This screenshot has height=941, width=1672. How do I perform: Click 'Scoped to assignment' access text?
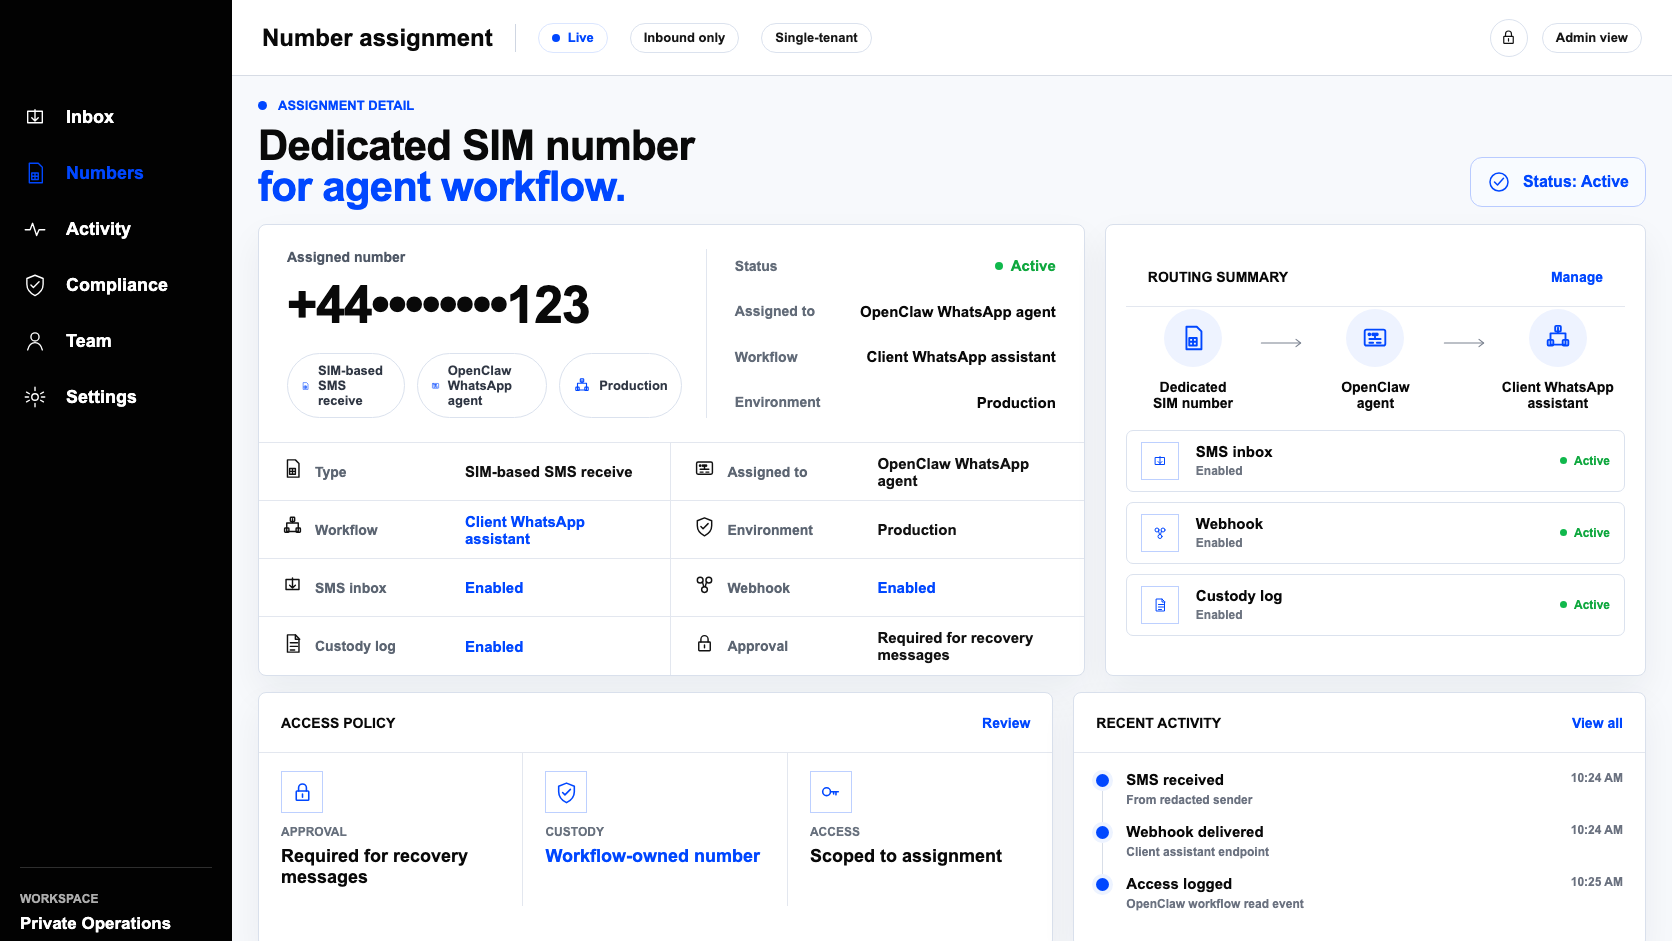tap(906, 856)
